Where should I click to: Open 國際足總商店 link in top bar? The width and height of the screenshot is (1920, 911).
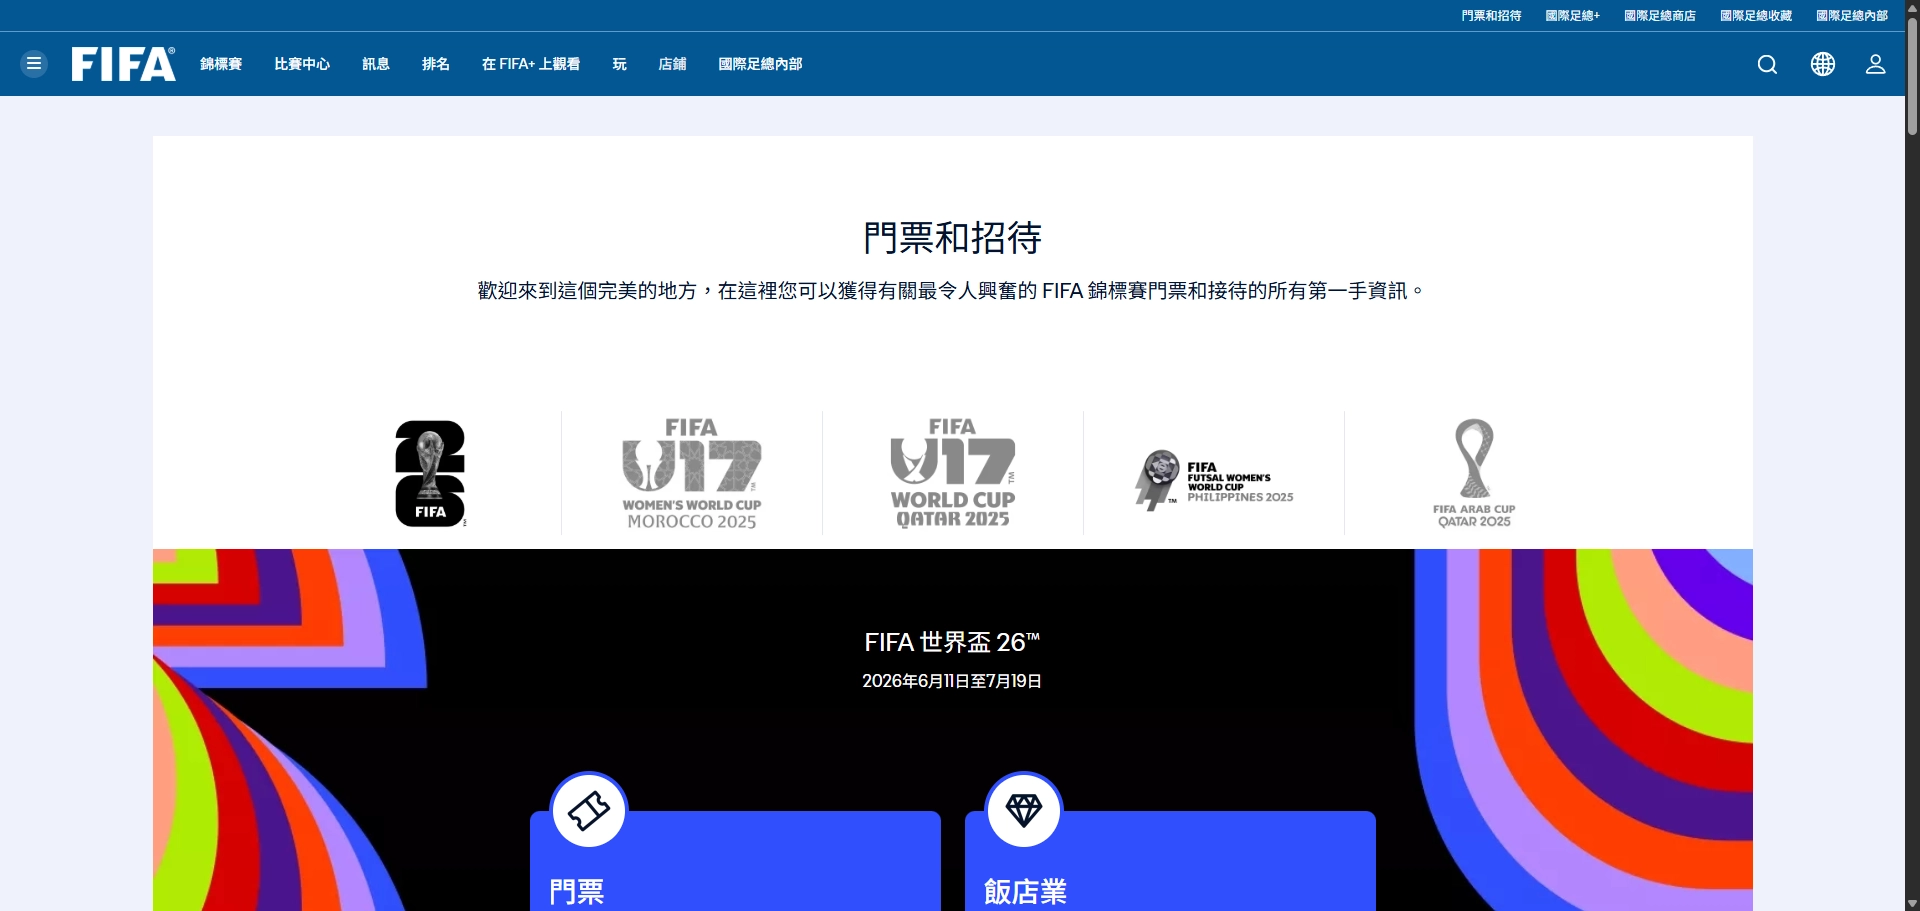pos(1659,16)
